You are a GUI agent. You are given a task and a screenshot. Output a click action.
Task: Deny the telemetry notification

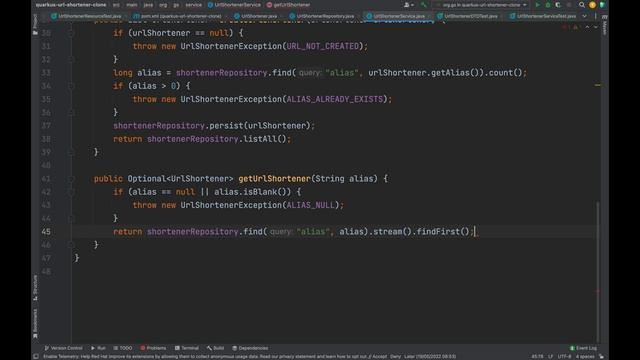click(395, 356)
